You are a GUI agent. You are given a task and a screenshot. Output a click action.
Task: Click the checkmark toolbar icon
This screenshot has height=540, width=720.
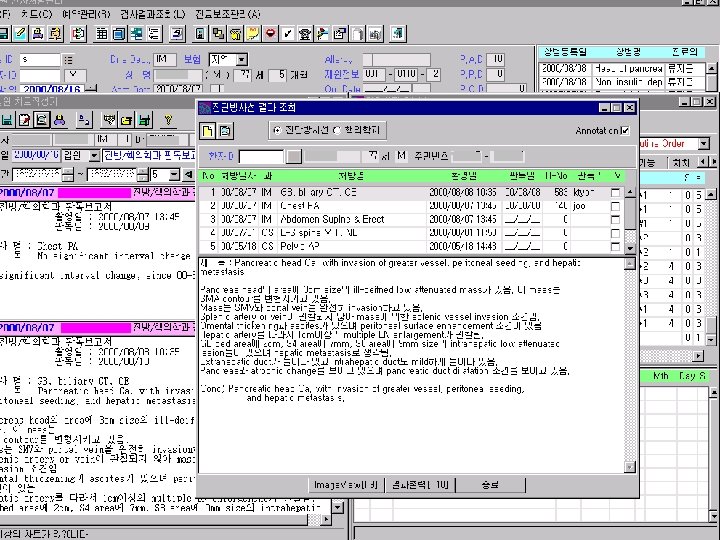[x=287, y=34]
